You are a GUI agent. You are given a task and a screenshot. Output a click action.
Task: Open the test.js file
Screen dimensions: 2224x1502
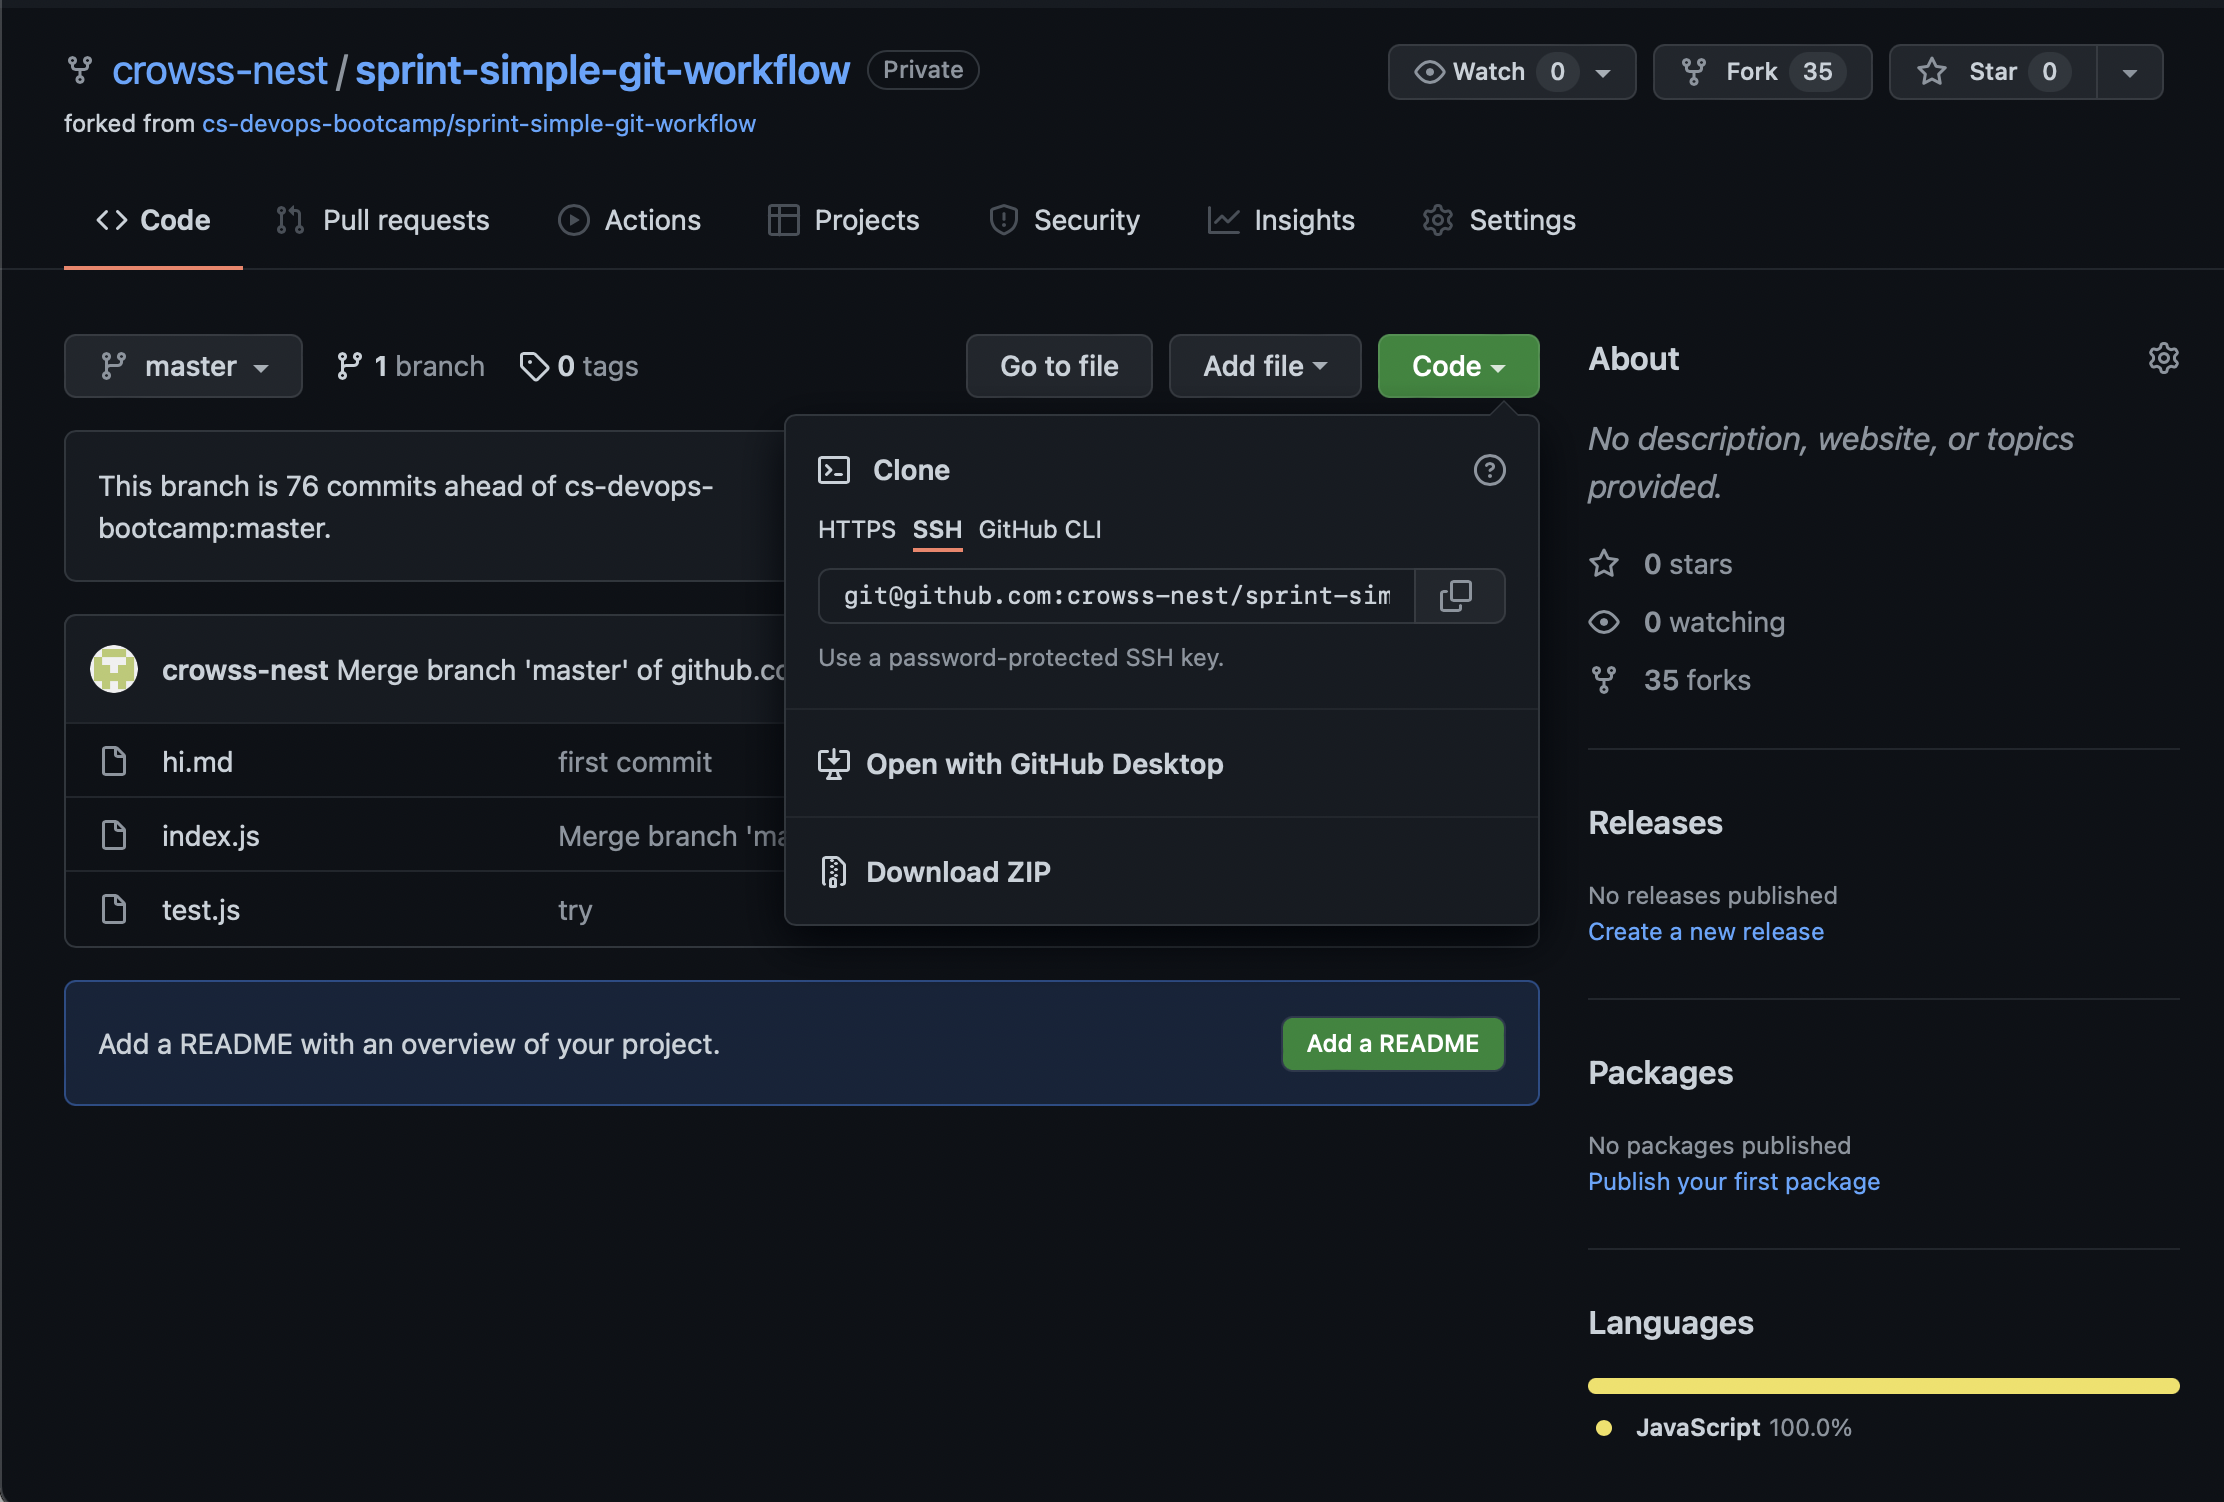201,910
